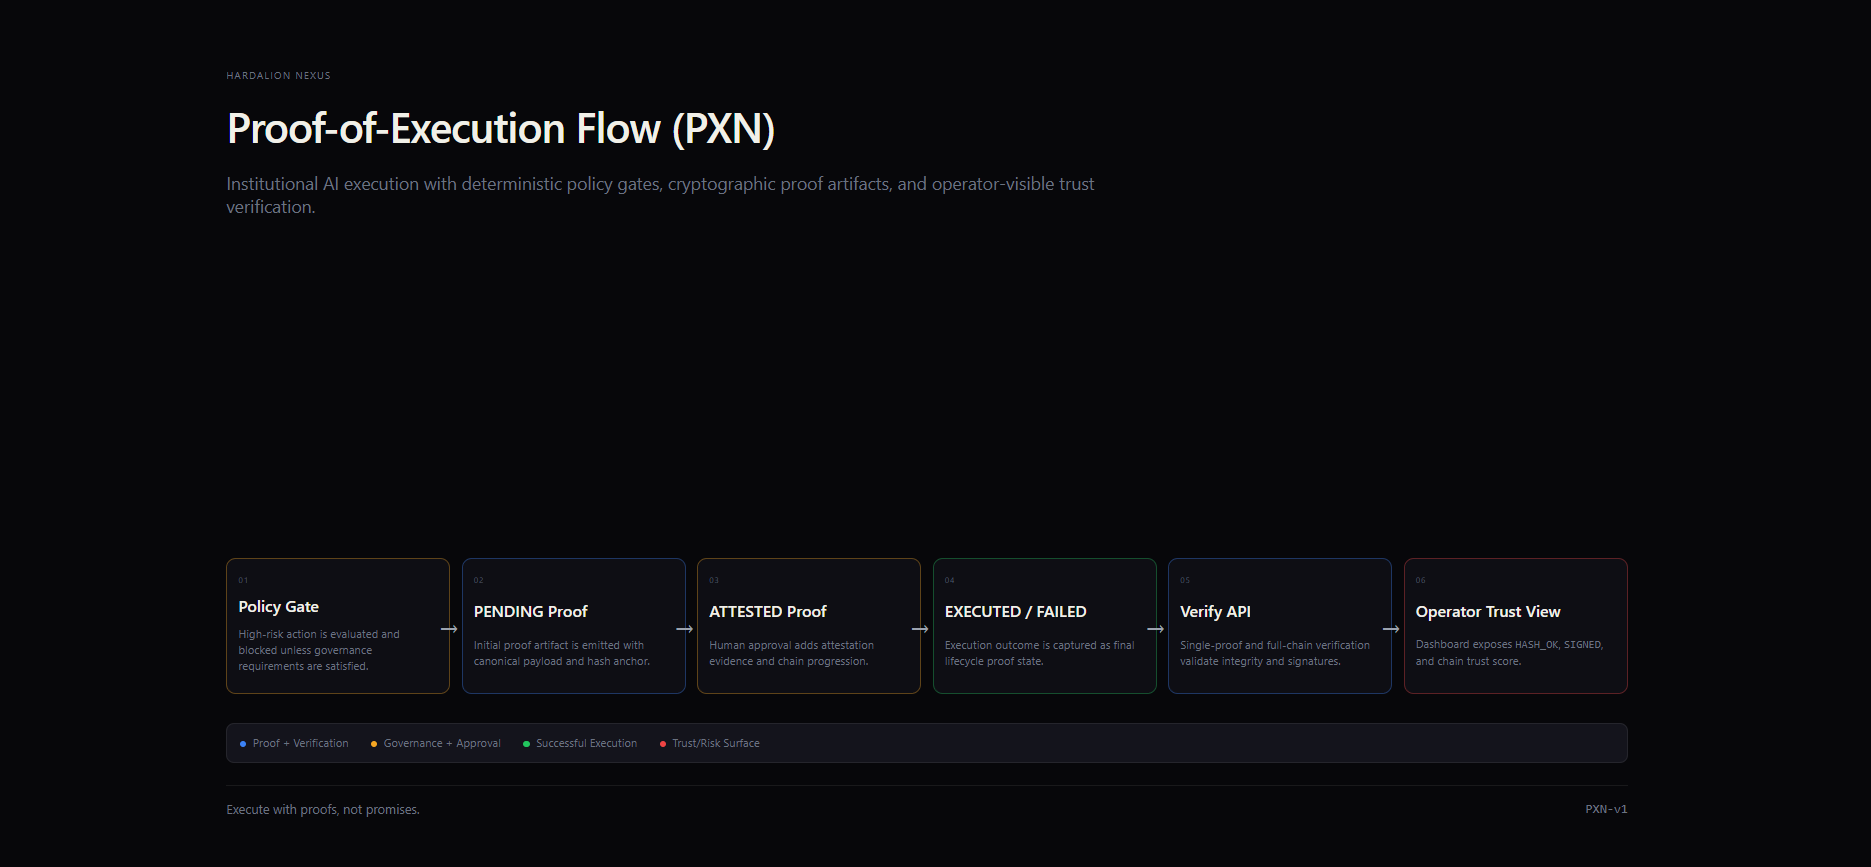Click the Execution outcome is captured description
1871x867 pixels.
click(1039, 653)
